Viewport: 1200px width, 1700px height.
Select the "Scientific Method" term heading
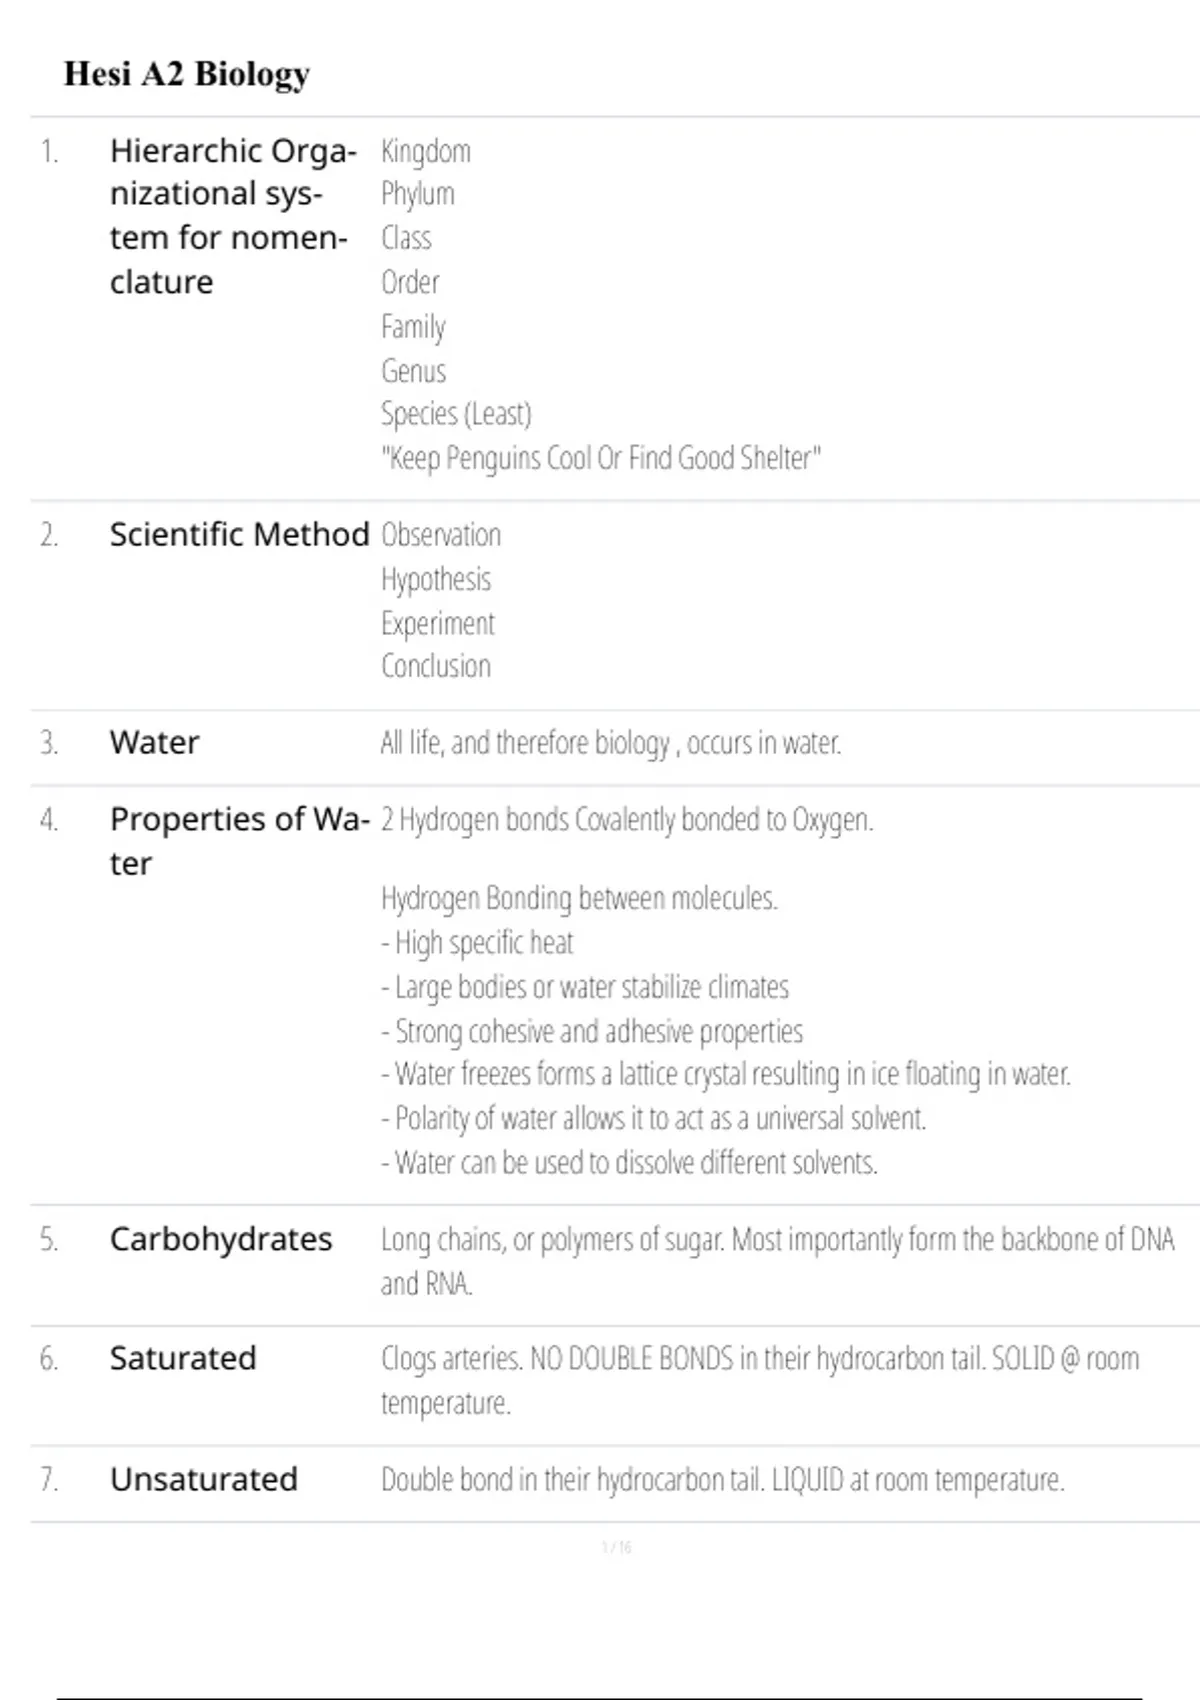coord(239,535)
